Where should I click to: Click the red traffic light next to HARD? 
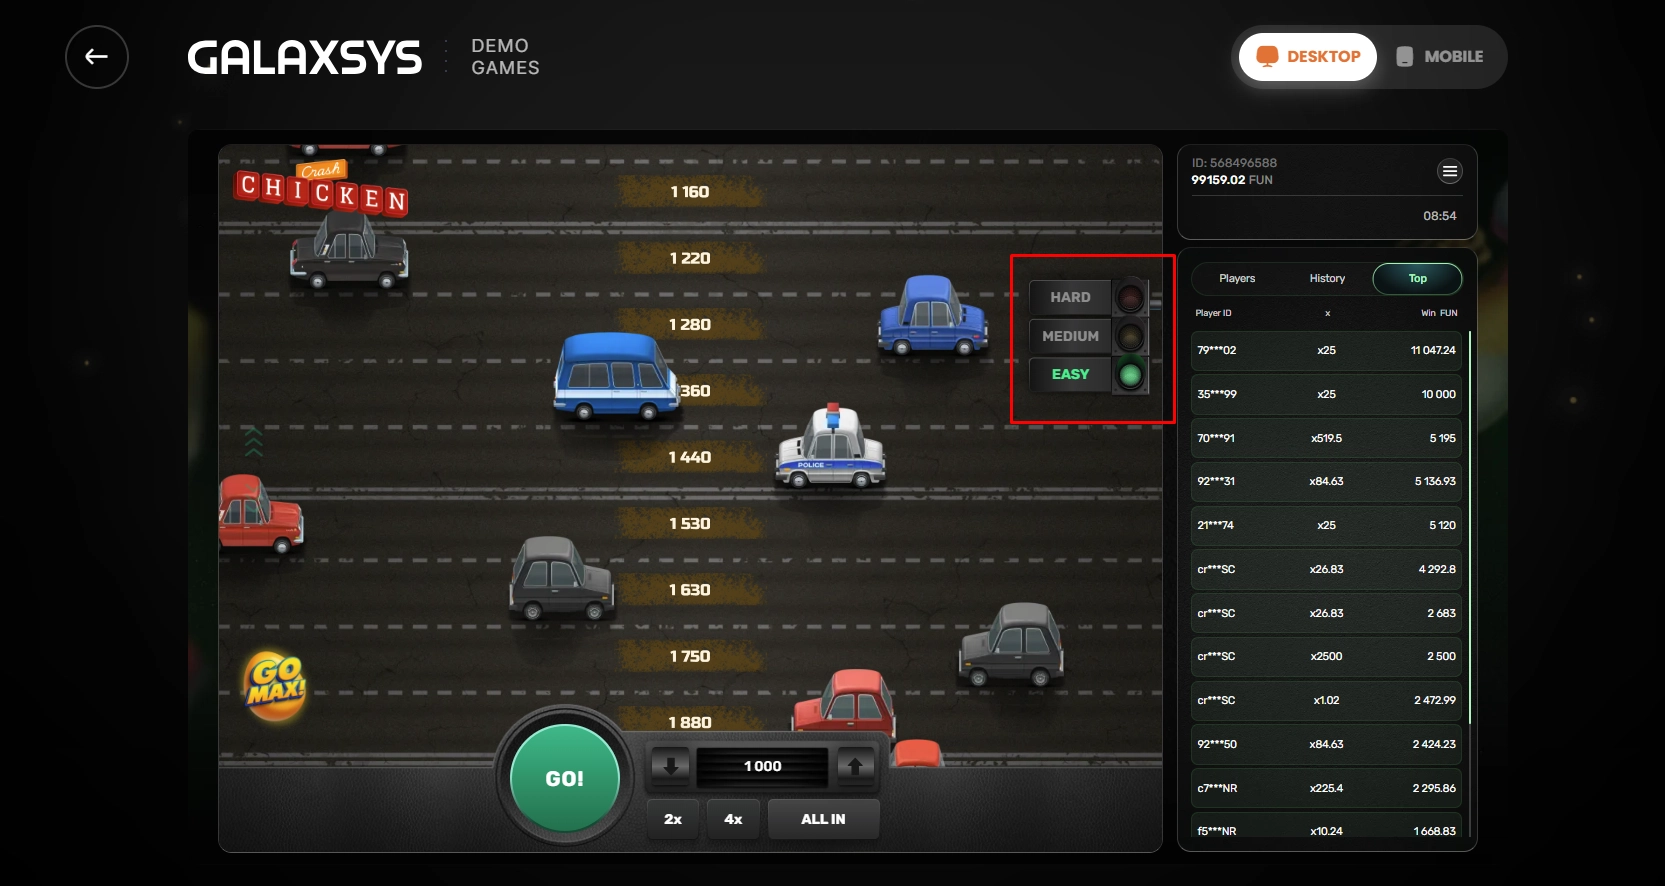tap(1130, 297)
